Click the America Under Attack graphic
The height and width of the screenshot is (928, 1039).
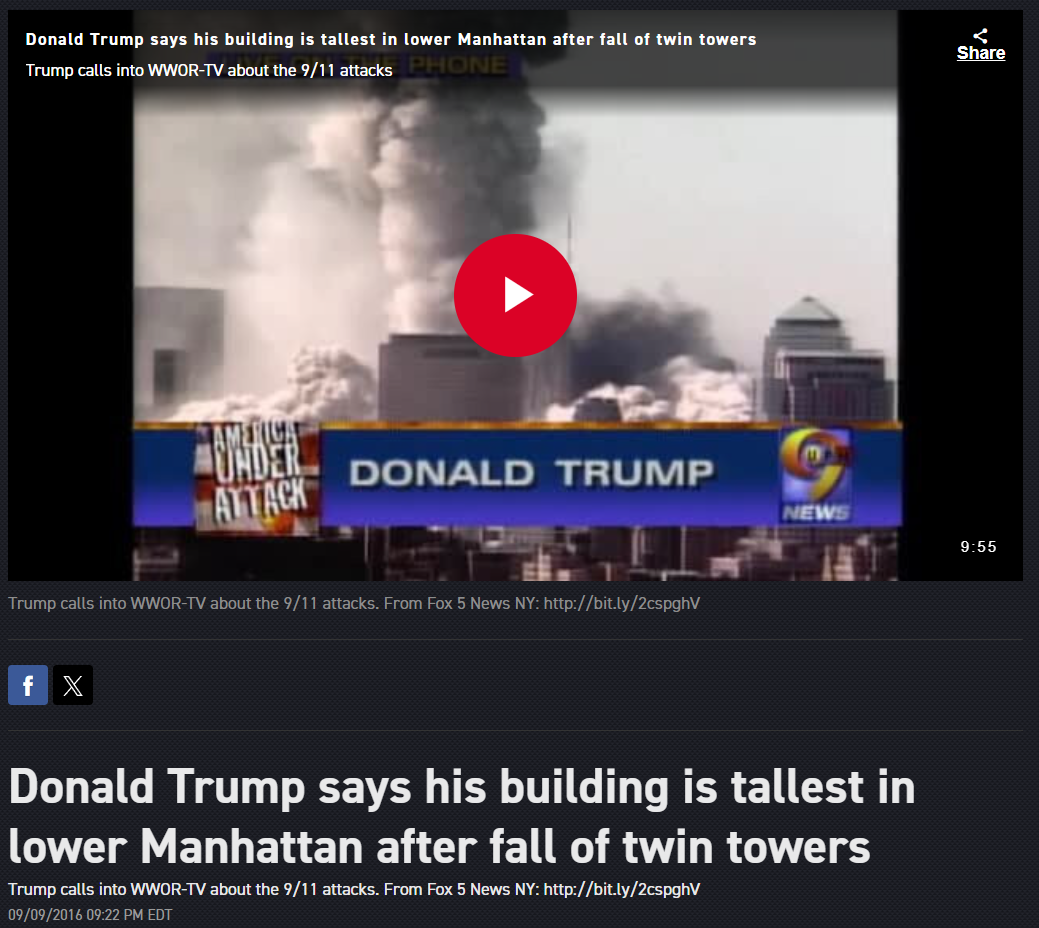coord(257,477)
